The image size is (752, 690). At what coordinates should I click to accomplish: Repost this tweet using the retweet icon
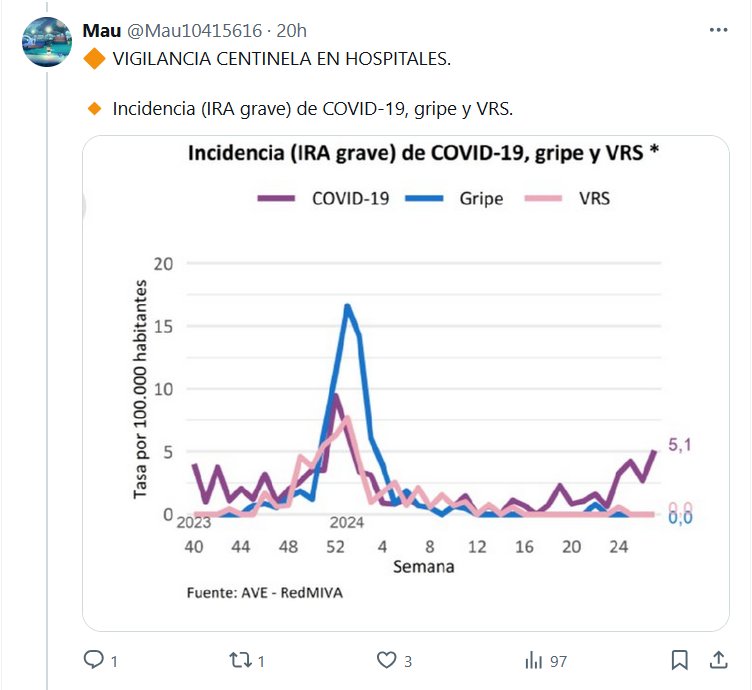tap(240, 660)
